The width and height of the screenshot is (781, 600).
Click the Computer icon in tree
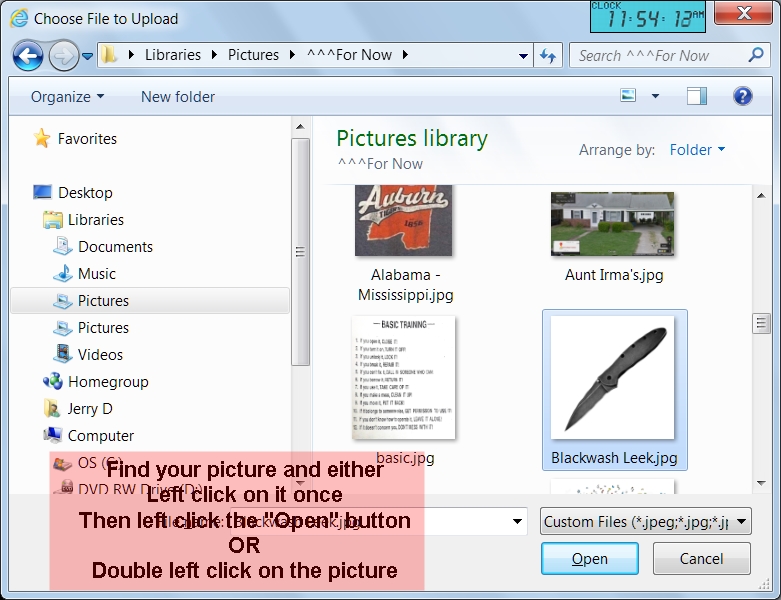[52, 435]
